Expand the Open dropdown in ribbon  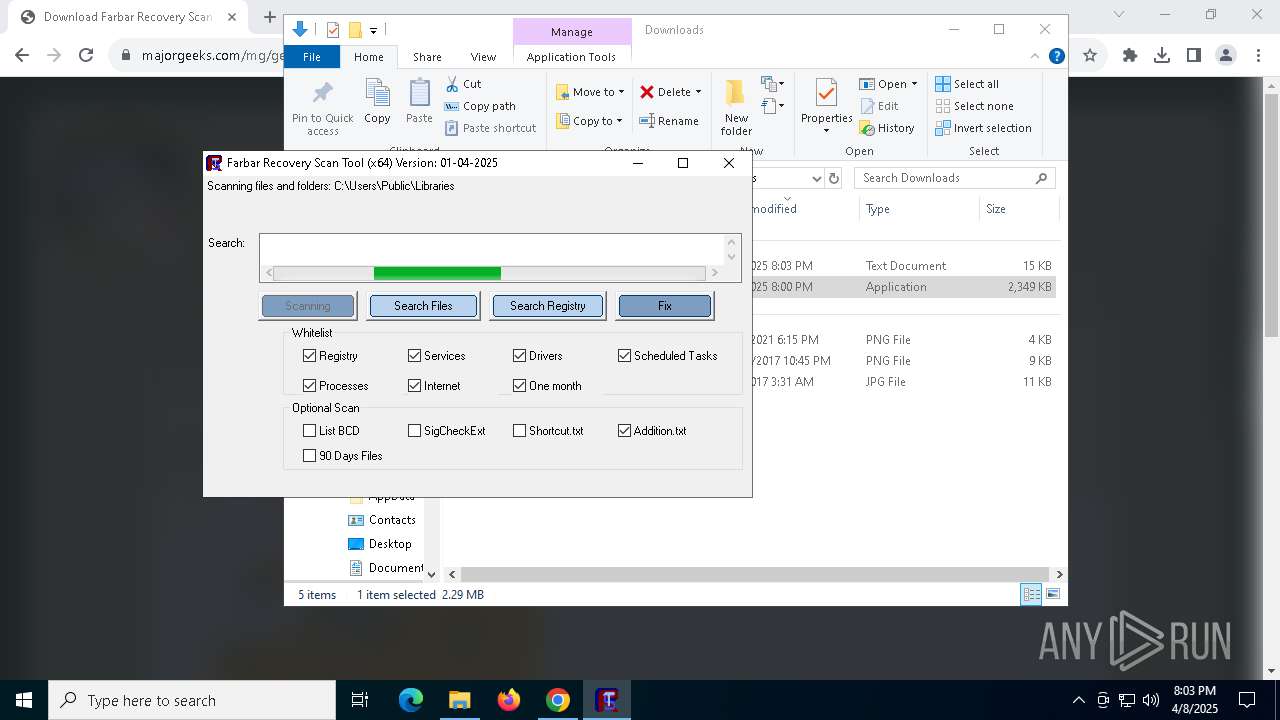tap(914, 84)
